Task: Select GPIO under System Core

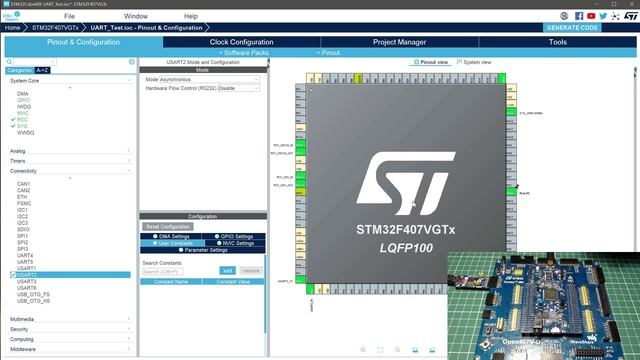Action: coord(23,100)
